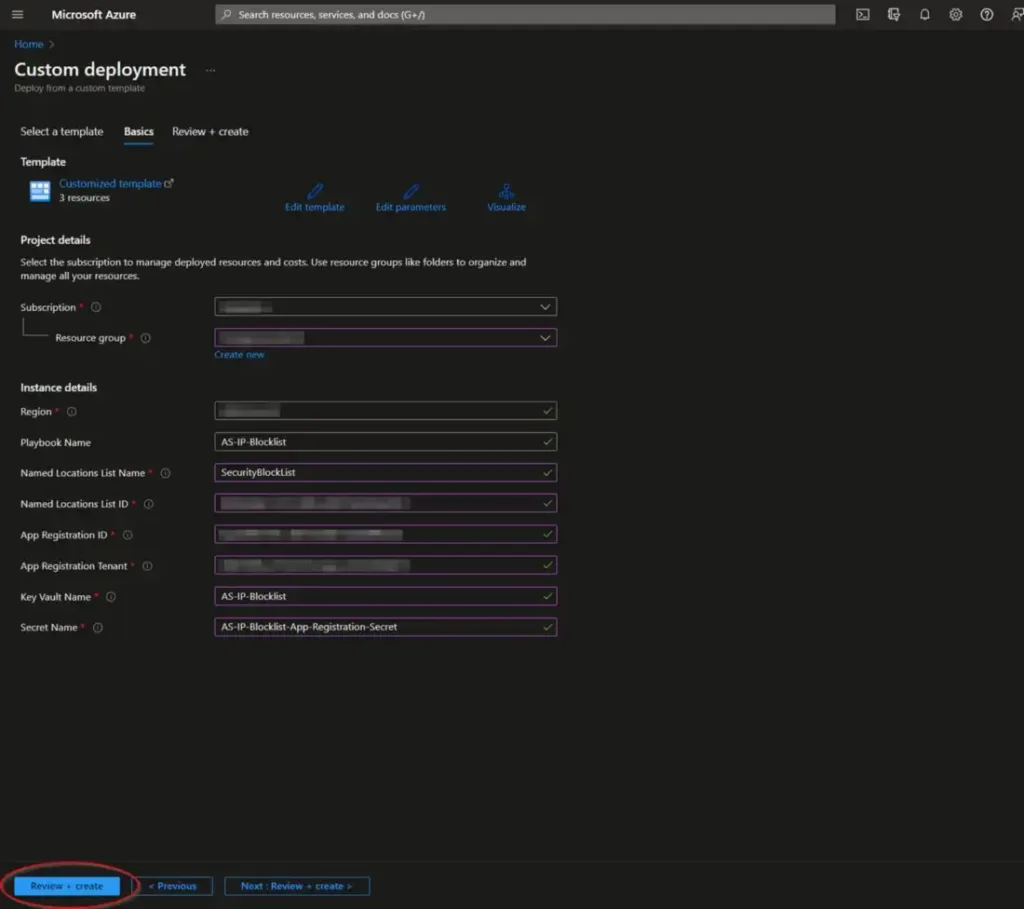The image size is (1024, 909).
Task: Click the blue Review + create button
Action: click(x=67, y=886)
